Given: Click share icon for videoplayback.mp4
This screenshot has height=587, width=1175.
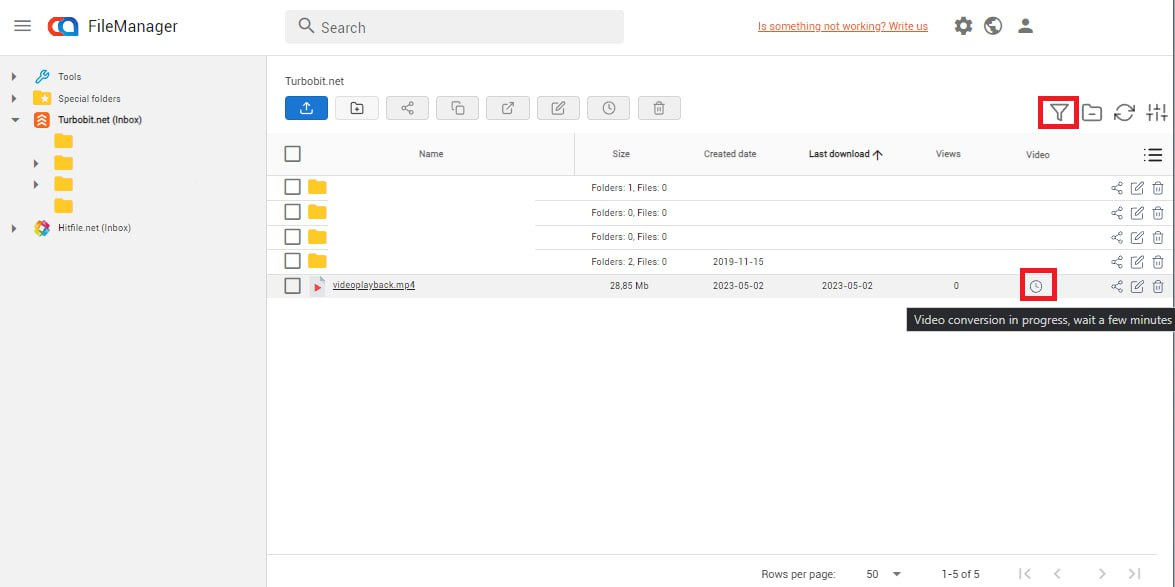Looking at the screenshot, I should 1116,287.
